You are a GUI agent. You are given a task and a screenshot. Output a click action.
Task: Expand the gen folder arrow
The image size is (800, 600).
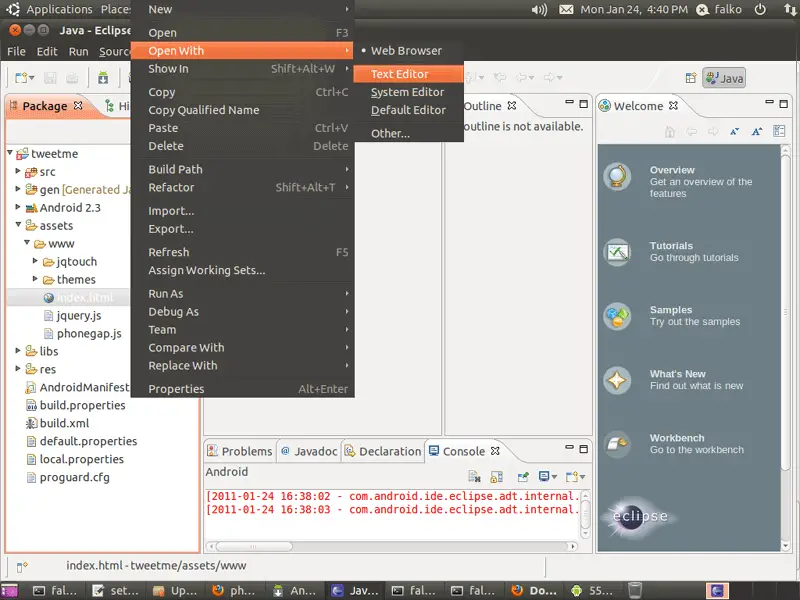[18, 189]
